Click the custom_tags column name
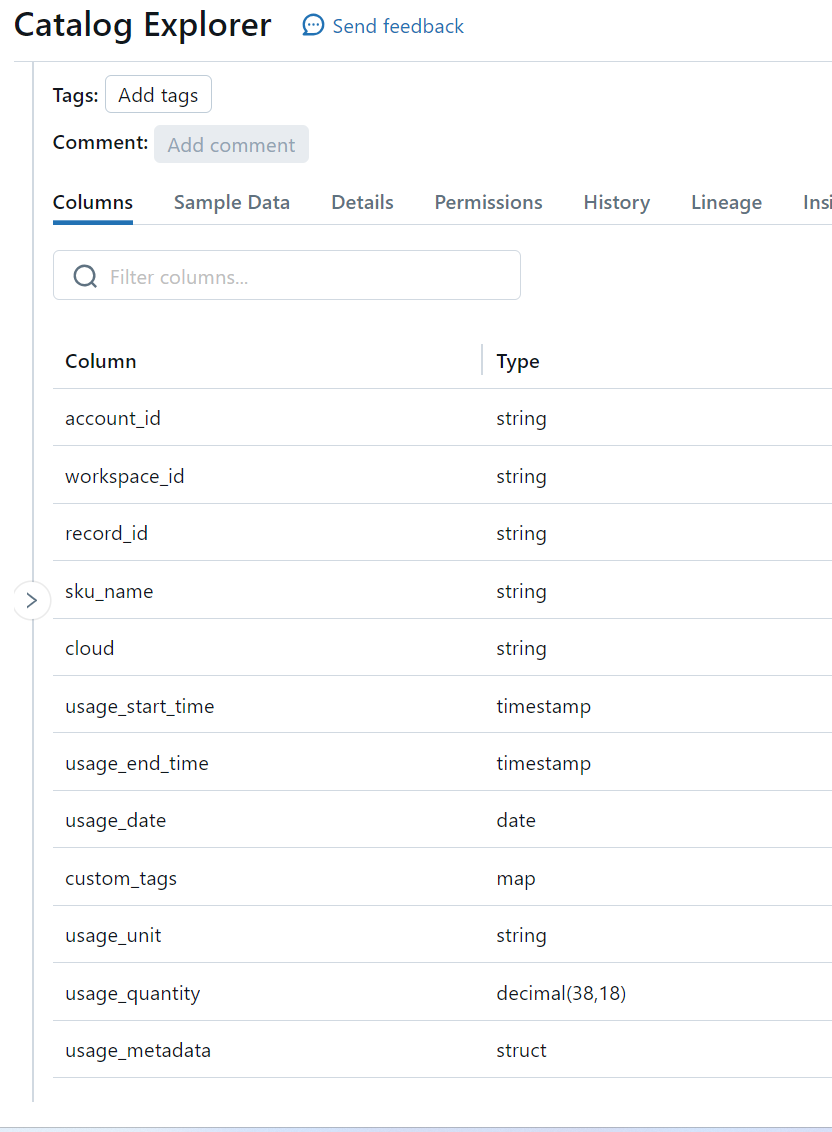This screenshot has height=1132, width=832. (121, 879)
